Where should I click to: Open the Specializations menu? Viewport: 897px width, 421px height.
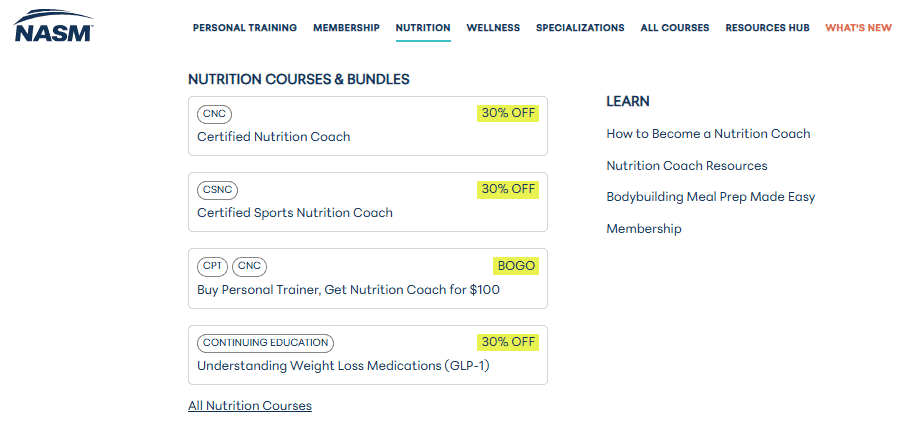tap(580, 27)
